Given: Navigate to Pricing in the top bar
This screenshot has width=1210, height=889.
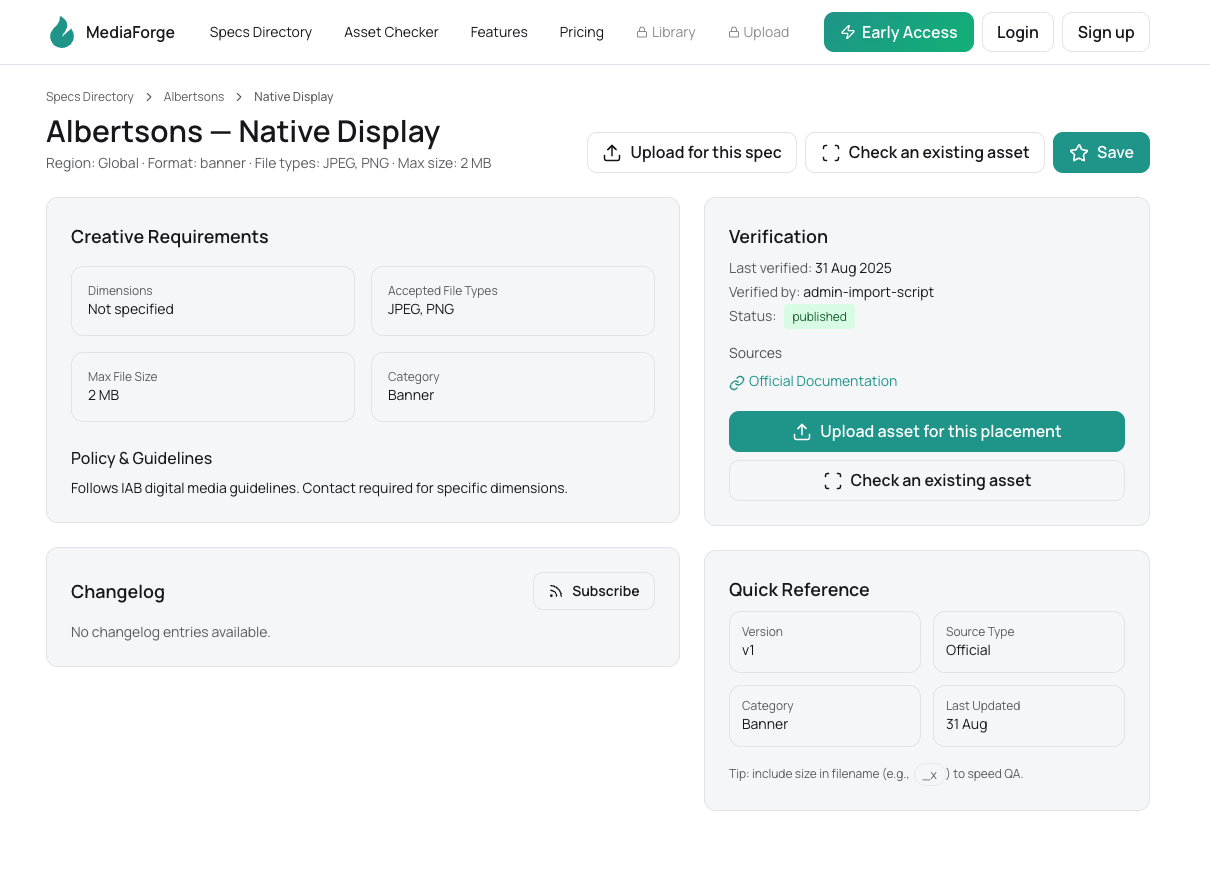Looking at the screenshot, I should click(x=581, y=32).
